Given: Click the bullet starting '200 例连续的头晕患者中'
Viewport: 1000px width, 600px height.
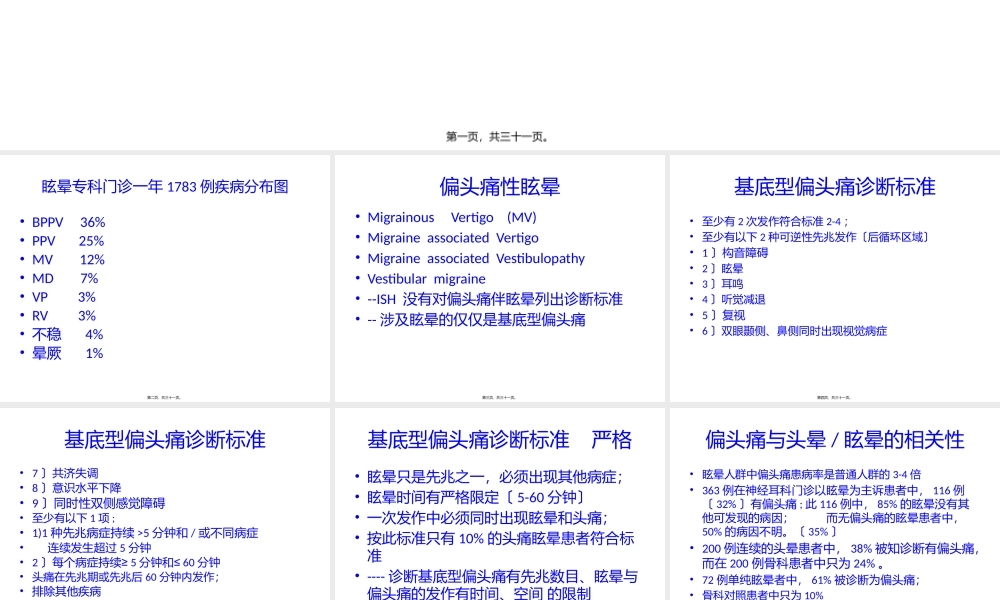Looking at the screenshot, I should pyautogui.click(x=840, y=556).
